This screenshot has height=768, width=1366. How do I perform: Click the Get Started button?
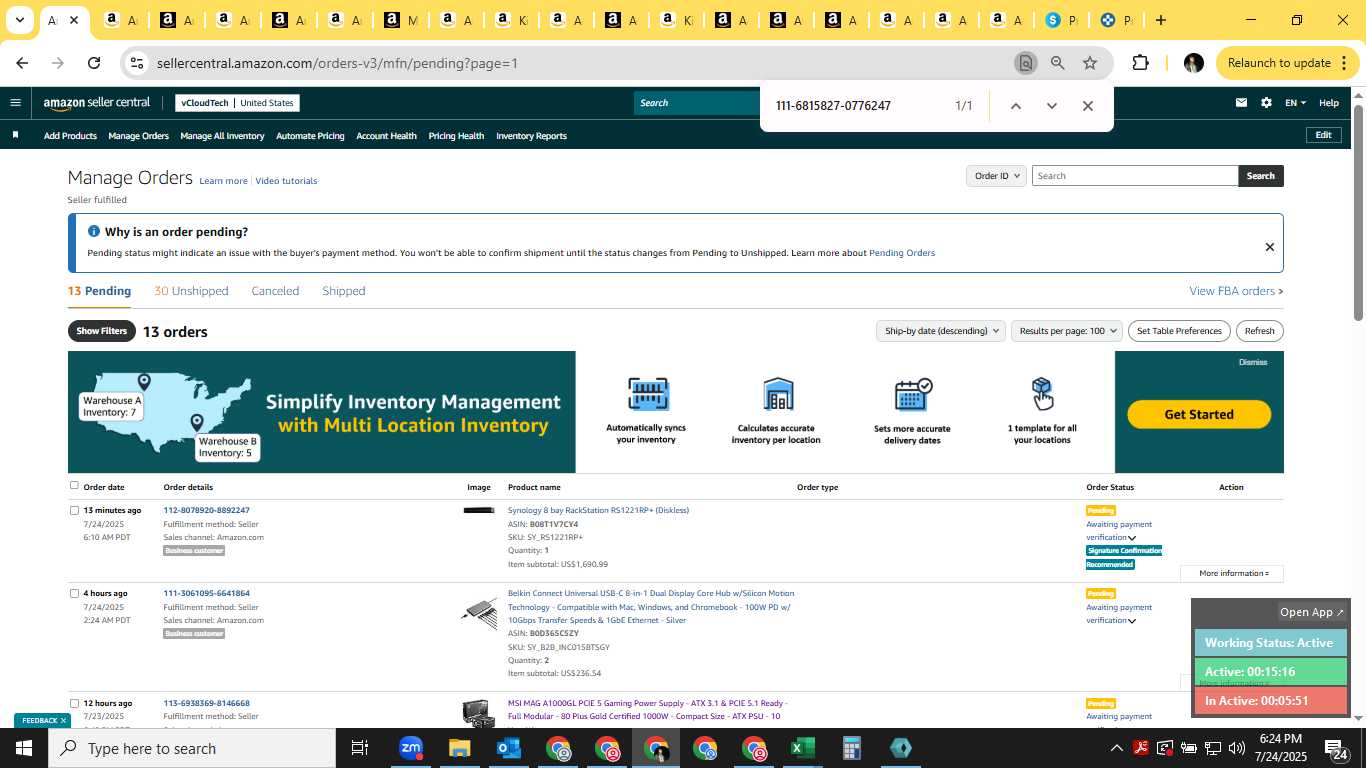click(x=1199, y=414)
